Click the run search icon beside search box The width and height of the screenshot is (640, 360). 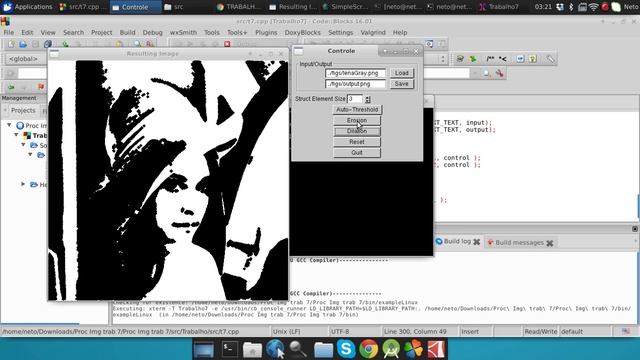(x=487, y=73)
